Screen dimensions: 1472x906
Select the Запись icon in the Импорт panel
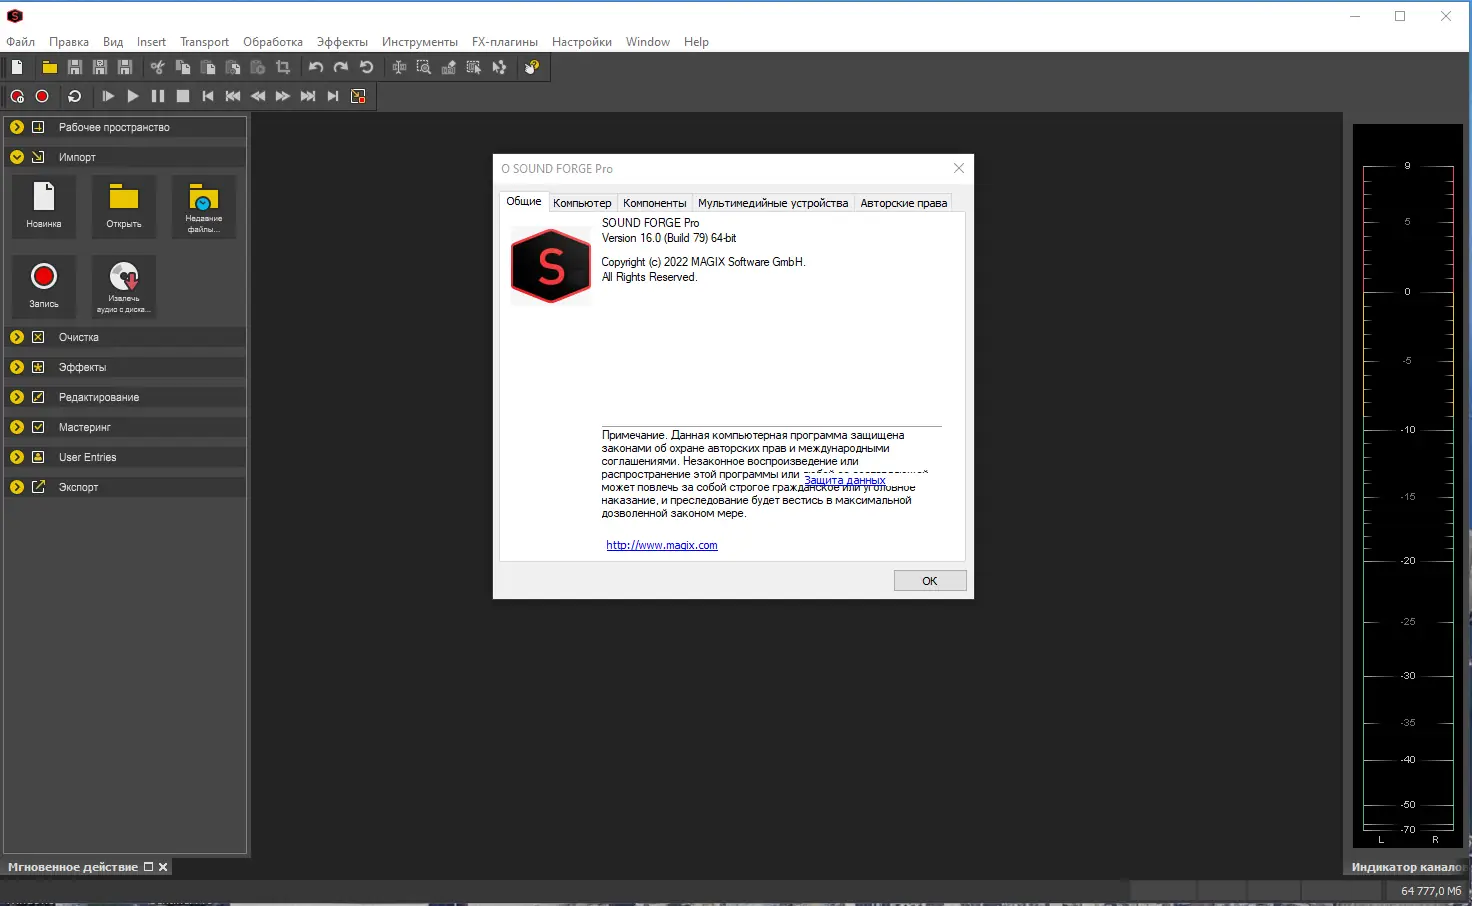pos(43,287)
